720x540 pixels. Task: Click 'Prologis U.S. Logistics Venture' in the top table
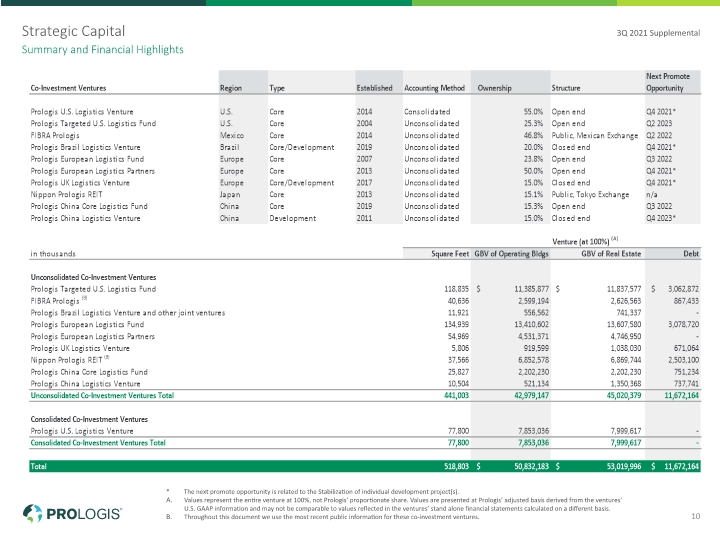(x=82, y=112)
